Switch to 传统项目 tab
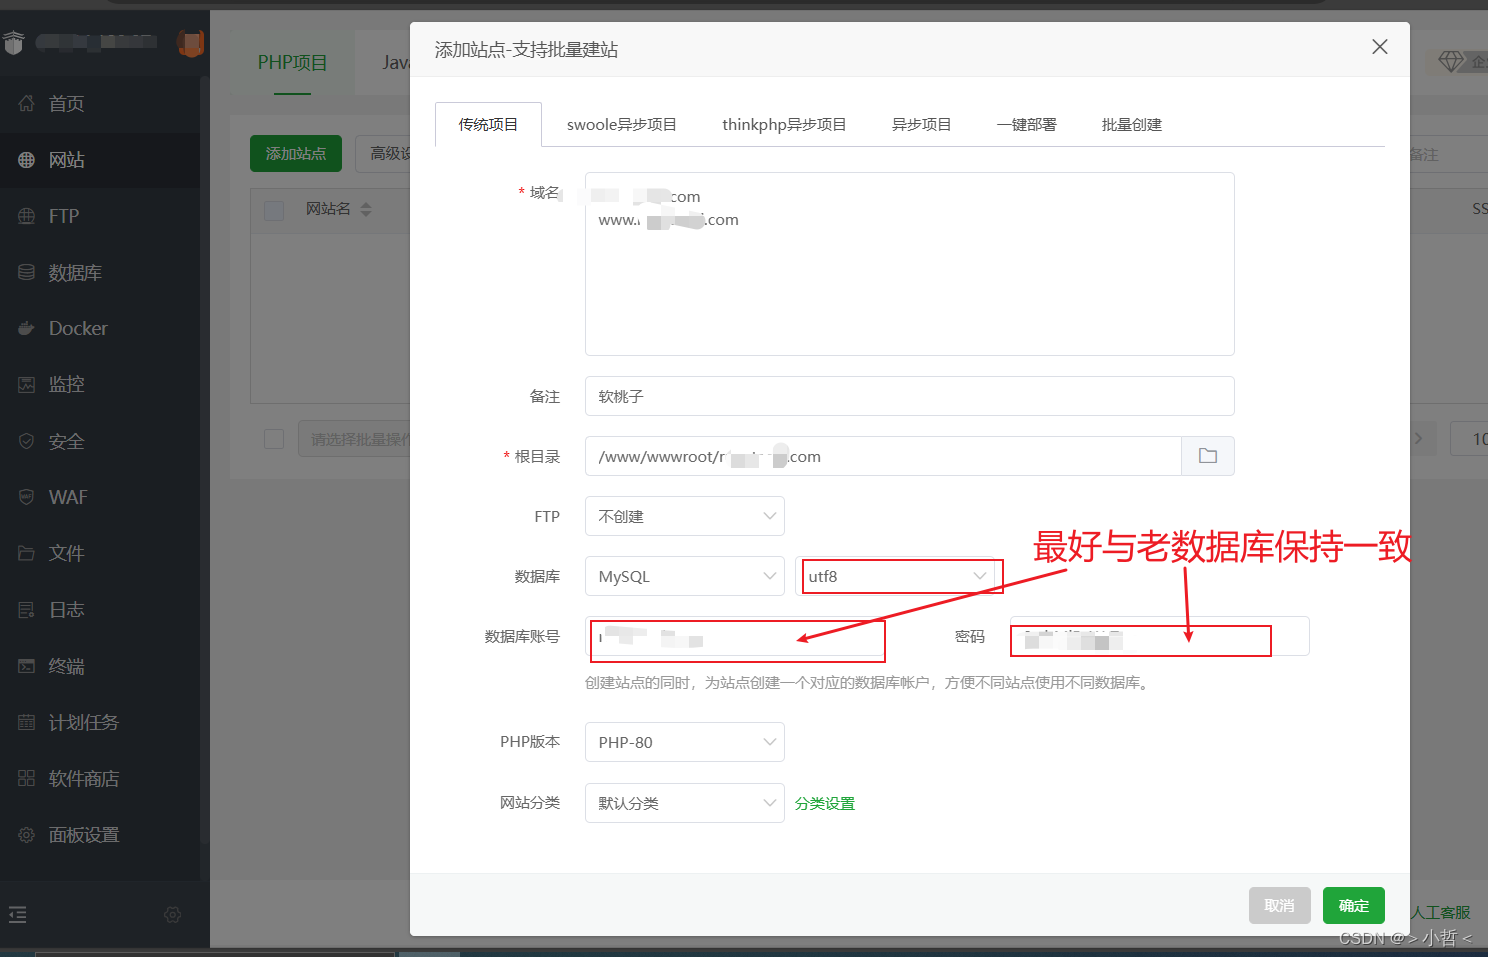 (488, 124)
